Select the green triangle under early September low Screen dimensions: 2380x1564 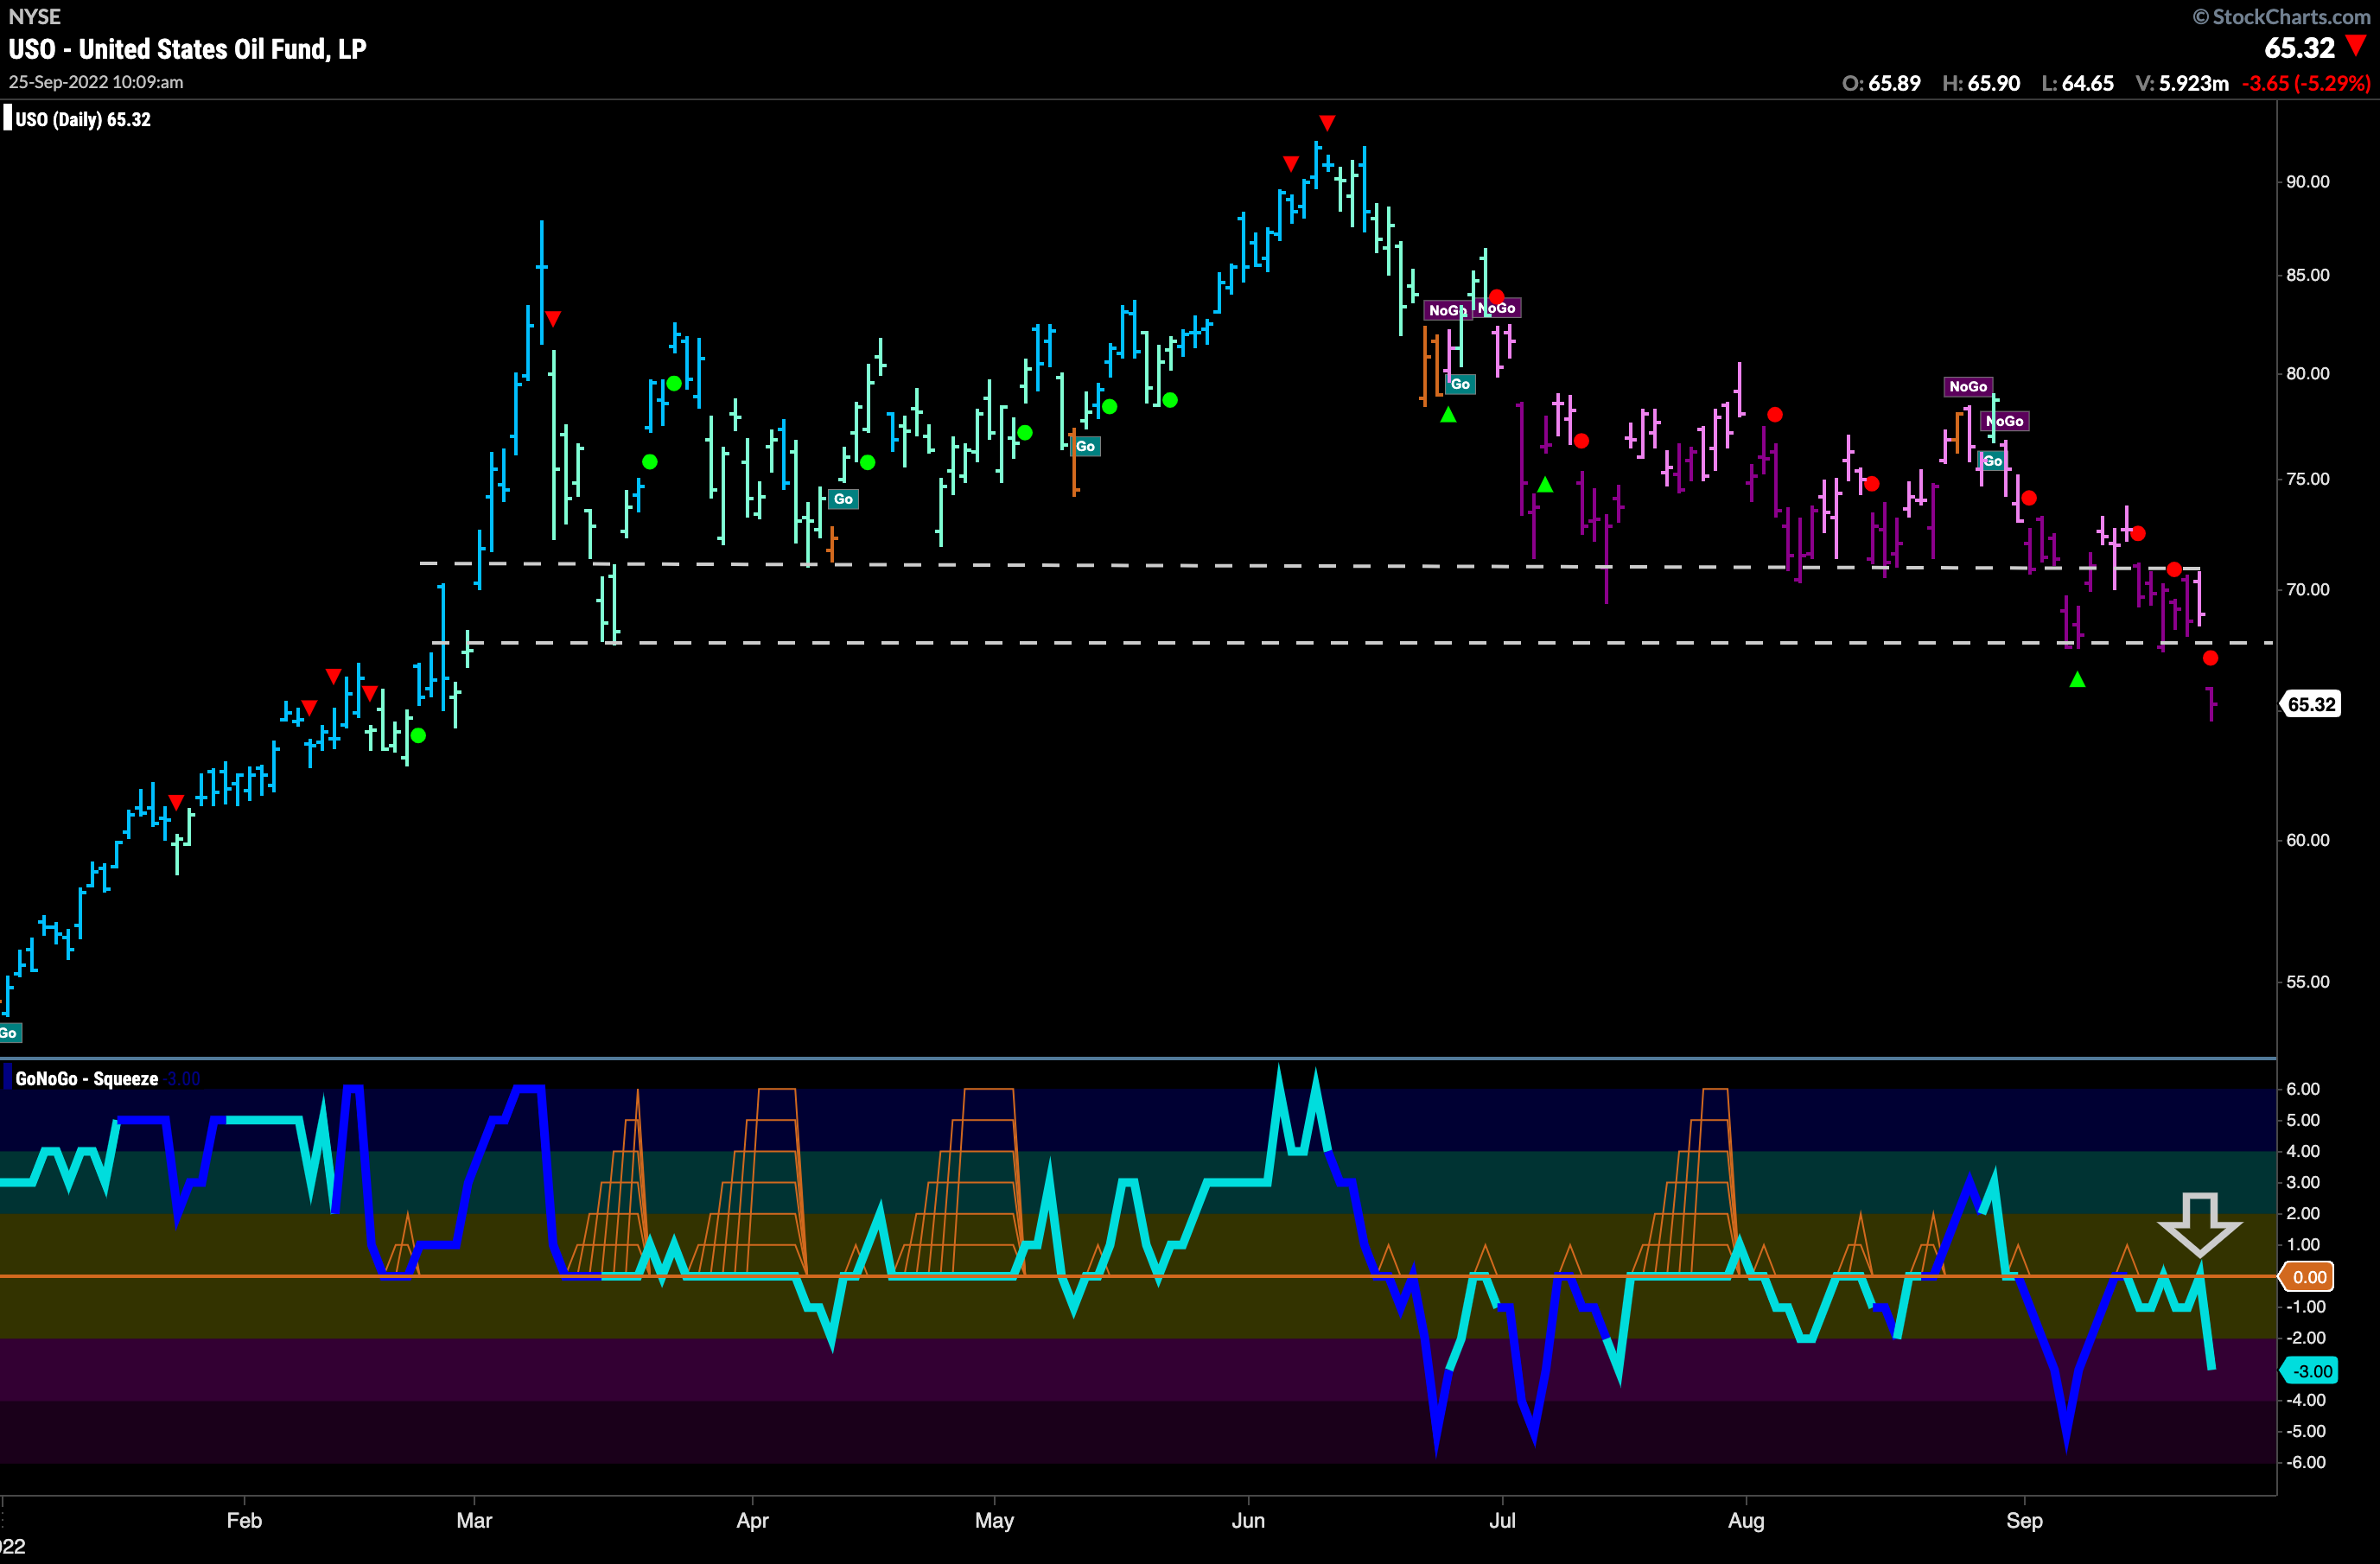point(2077,680)
